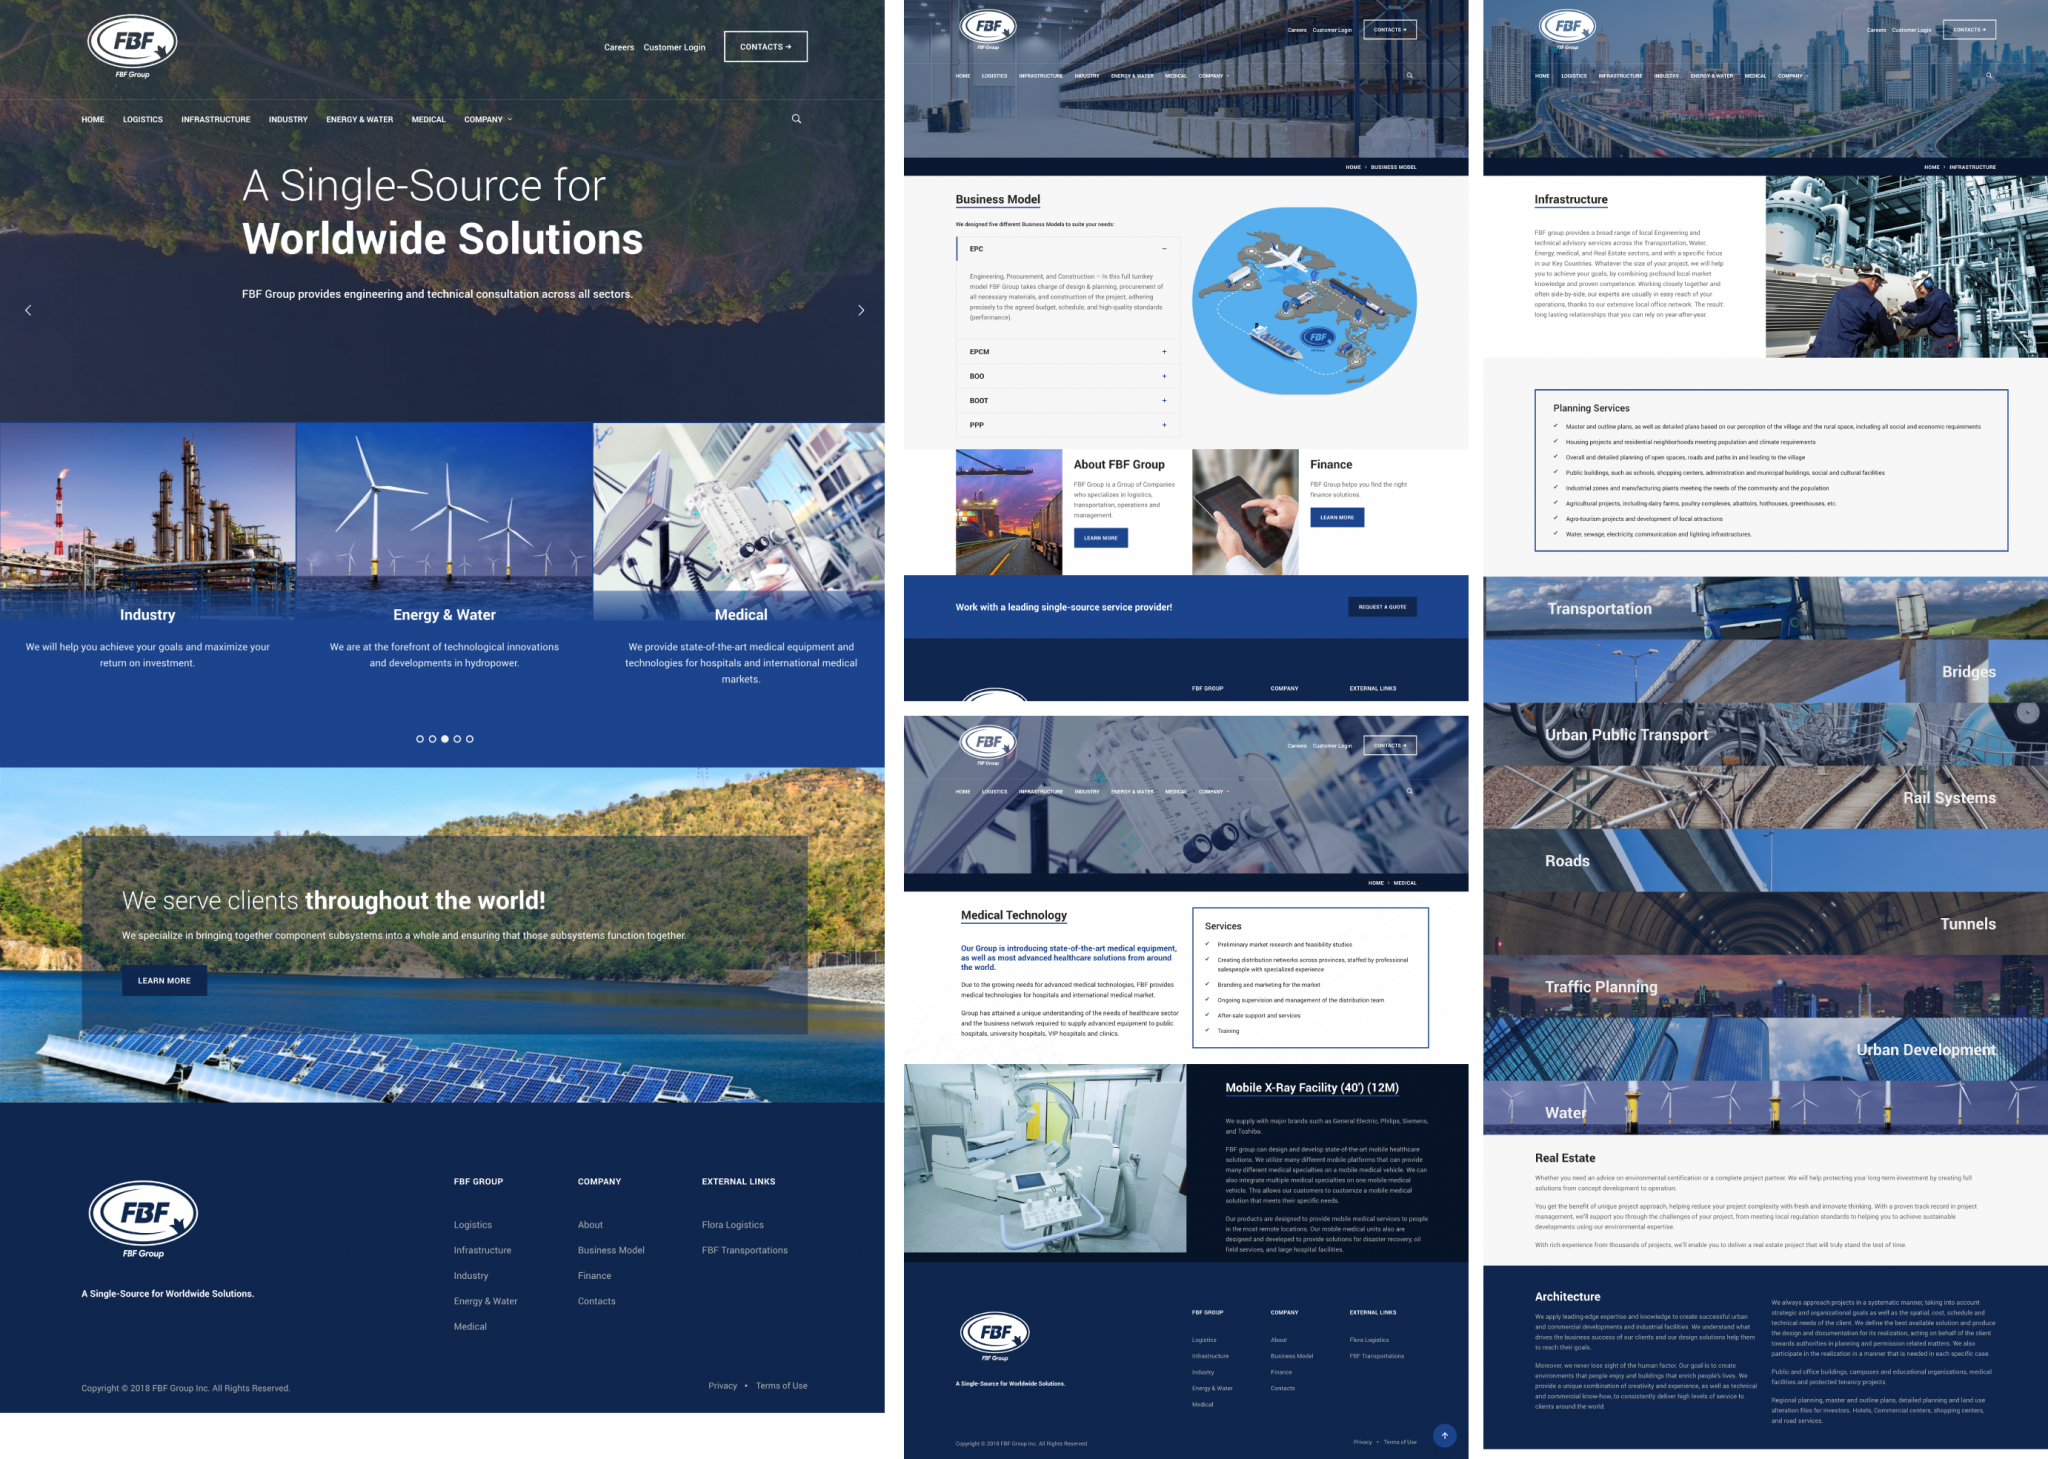This screenshot has height=1459, width=2048.
Task: Click search icon on Infrastructure page header
Action: 1989,76
